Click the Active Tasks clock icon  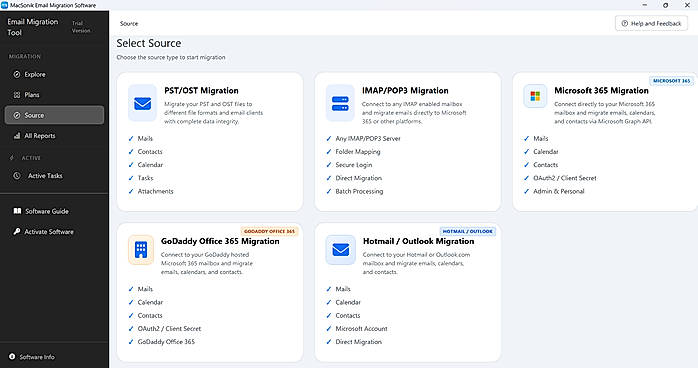coord(17,176)
